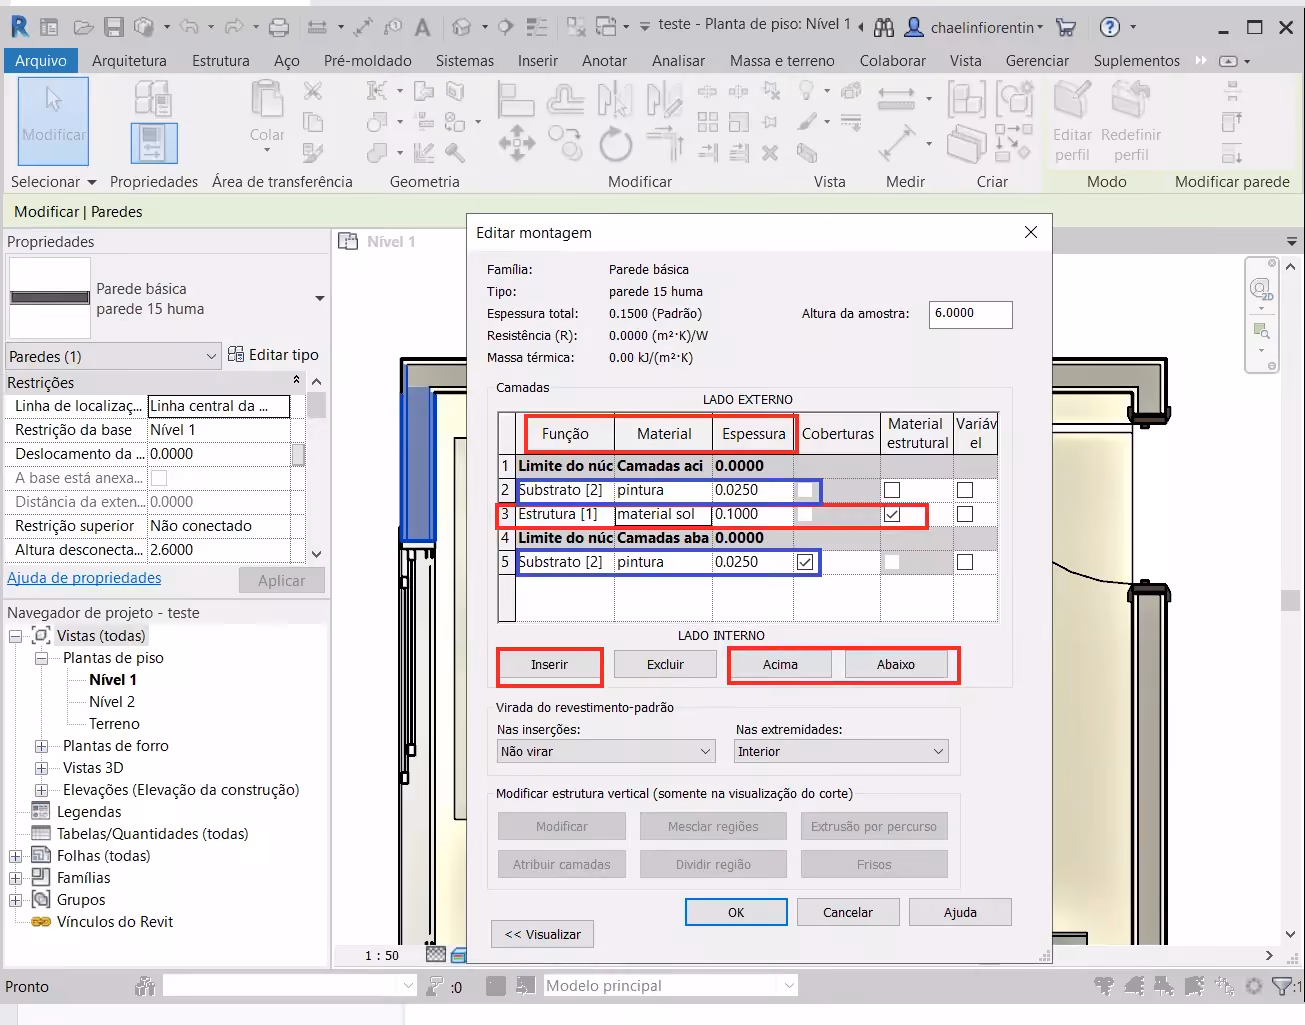Toggle Material estrutural checkbox in row 2 Substrato
1305x1025 pixels.
[892, 490]
